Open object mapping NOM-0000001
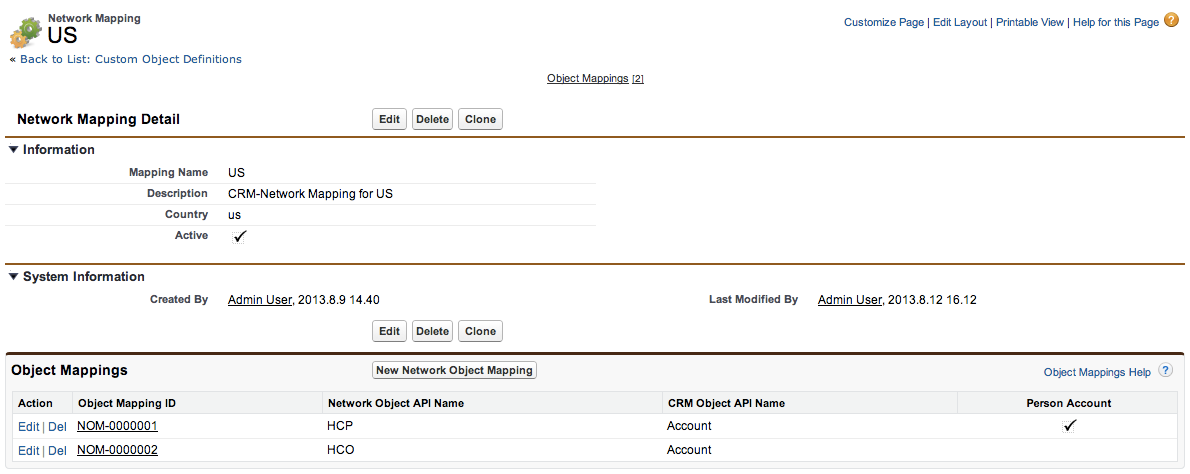This screenshot has width=1190, height=474. tap(117, 426)
